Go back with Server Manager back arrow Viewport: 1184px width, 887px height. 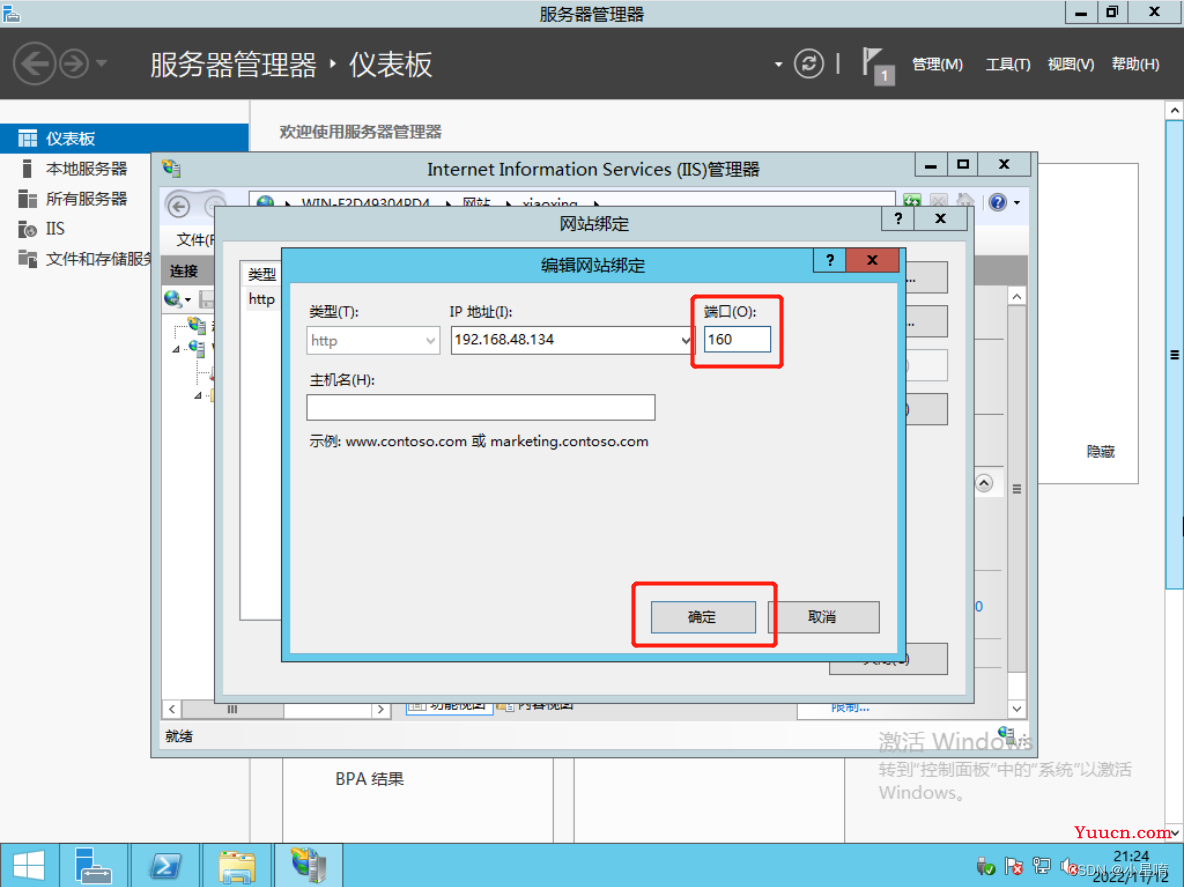[x=35, y=63]
